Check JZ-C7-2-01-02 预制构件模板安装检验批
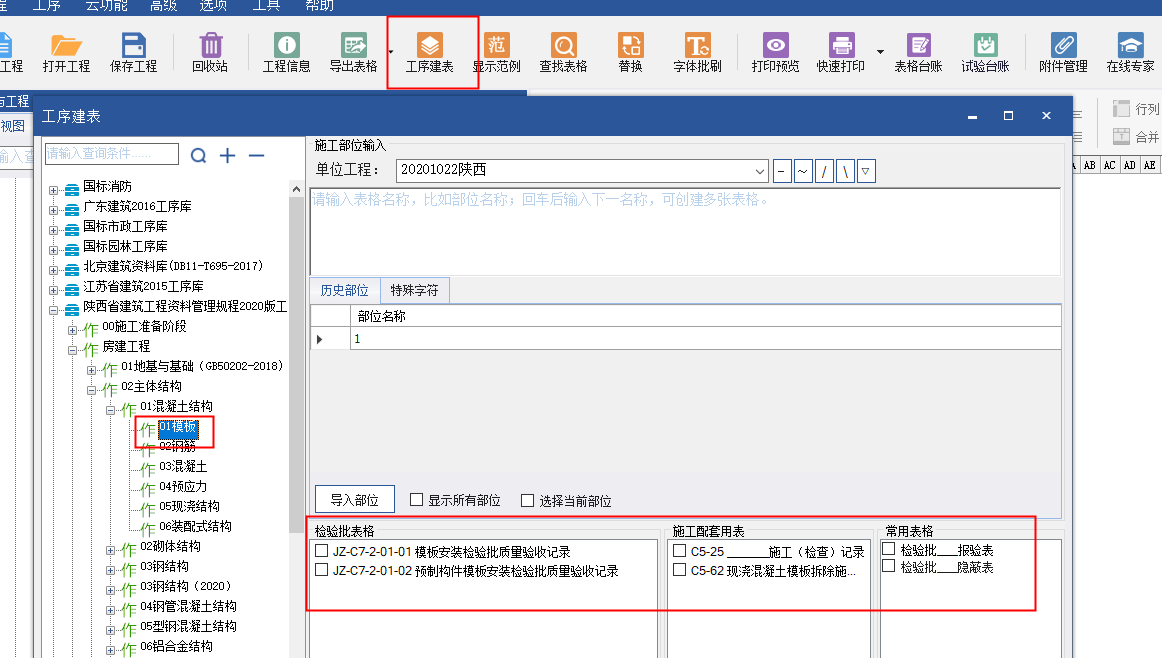1162x658 pixels. 322,571
